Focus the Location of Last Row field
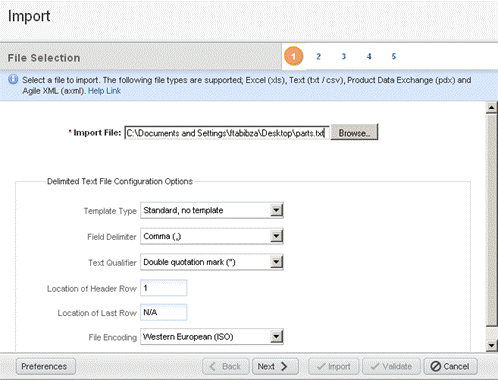Screen dimensions: 498x380 pos(164,312)
